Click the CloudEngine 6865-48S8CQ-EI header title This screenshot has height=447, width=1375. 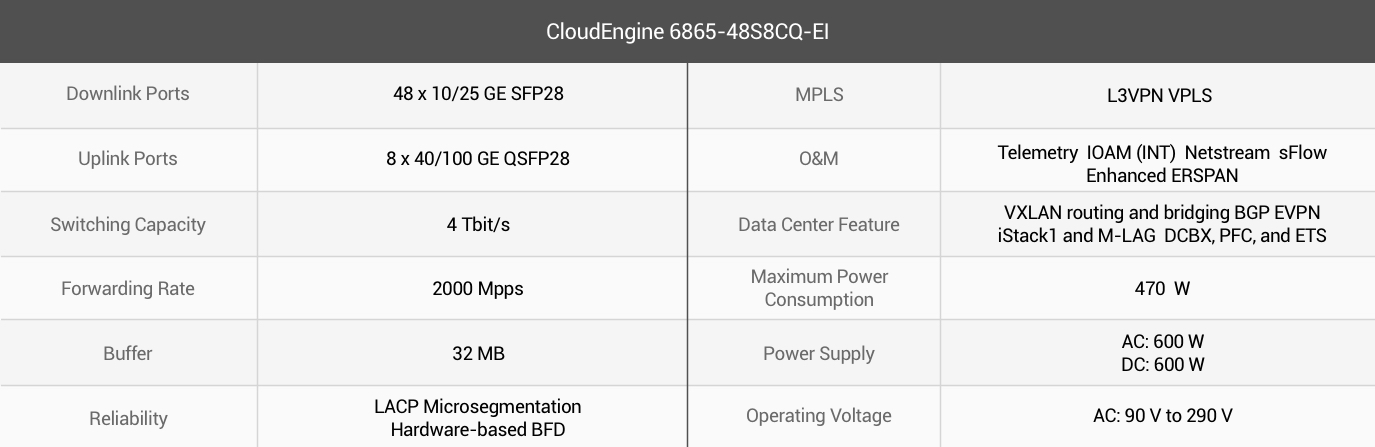pos(687,32)
